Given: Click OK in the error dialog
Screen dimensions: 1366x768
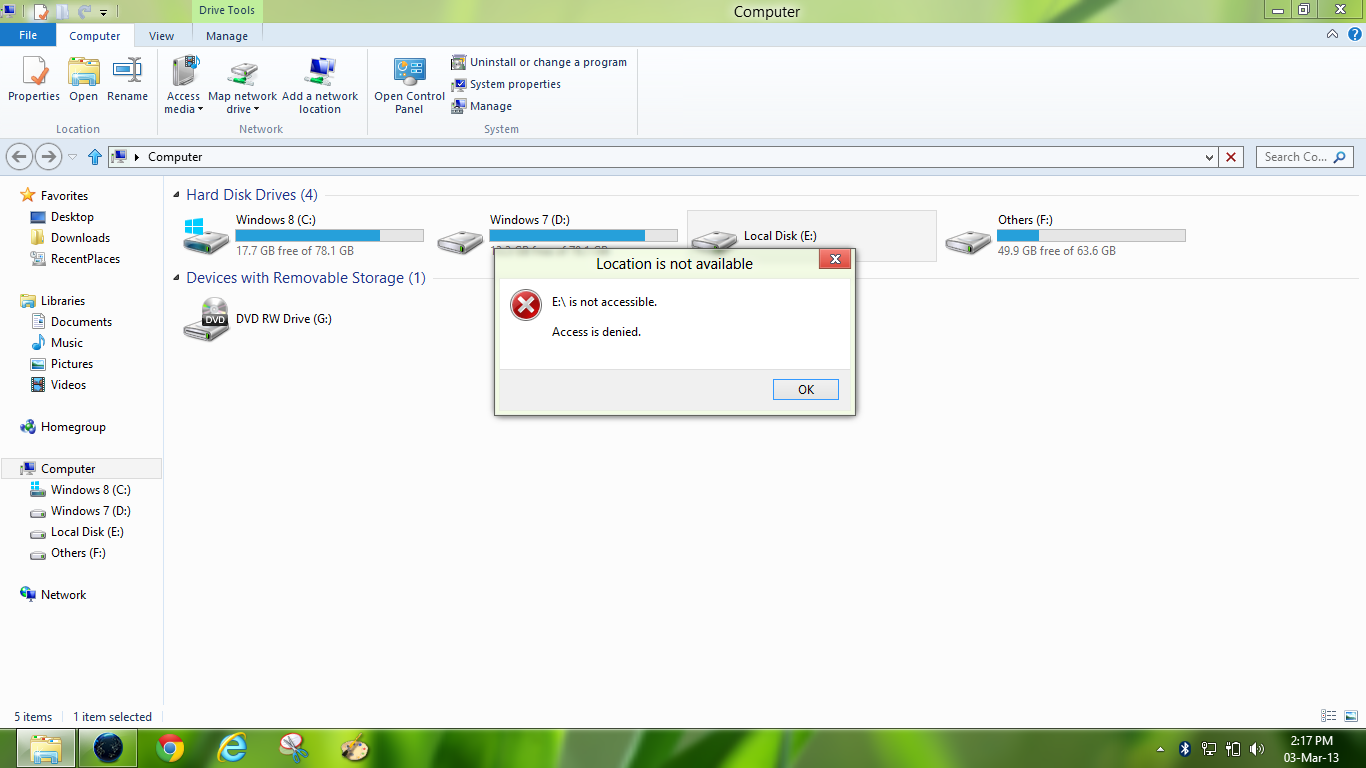Looking at the screenshot, I should [806, 390].
